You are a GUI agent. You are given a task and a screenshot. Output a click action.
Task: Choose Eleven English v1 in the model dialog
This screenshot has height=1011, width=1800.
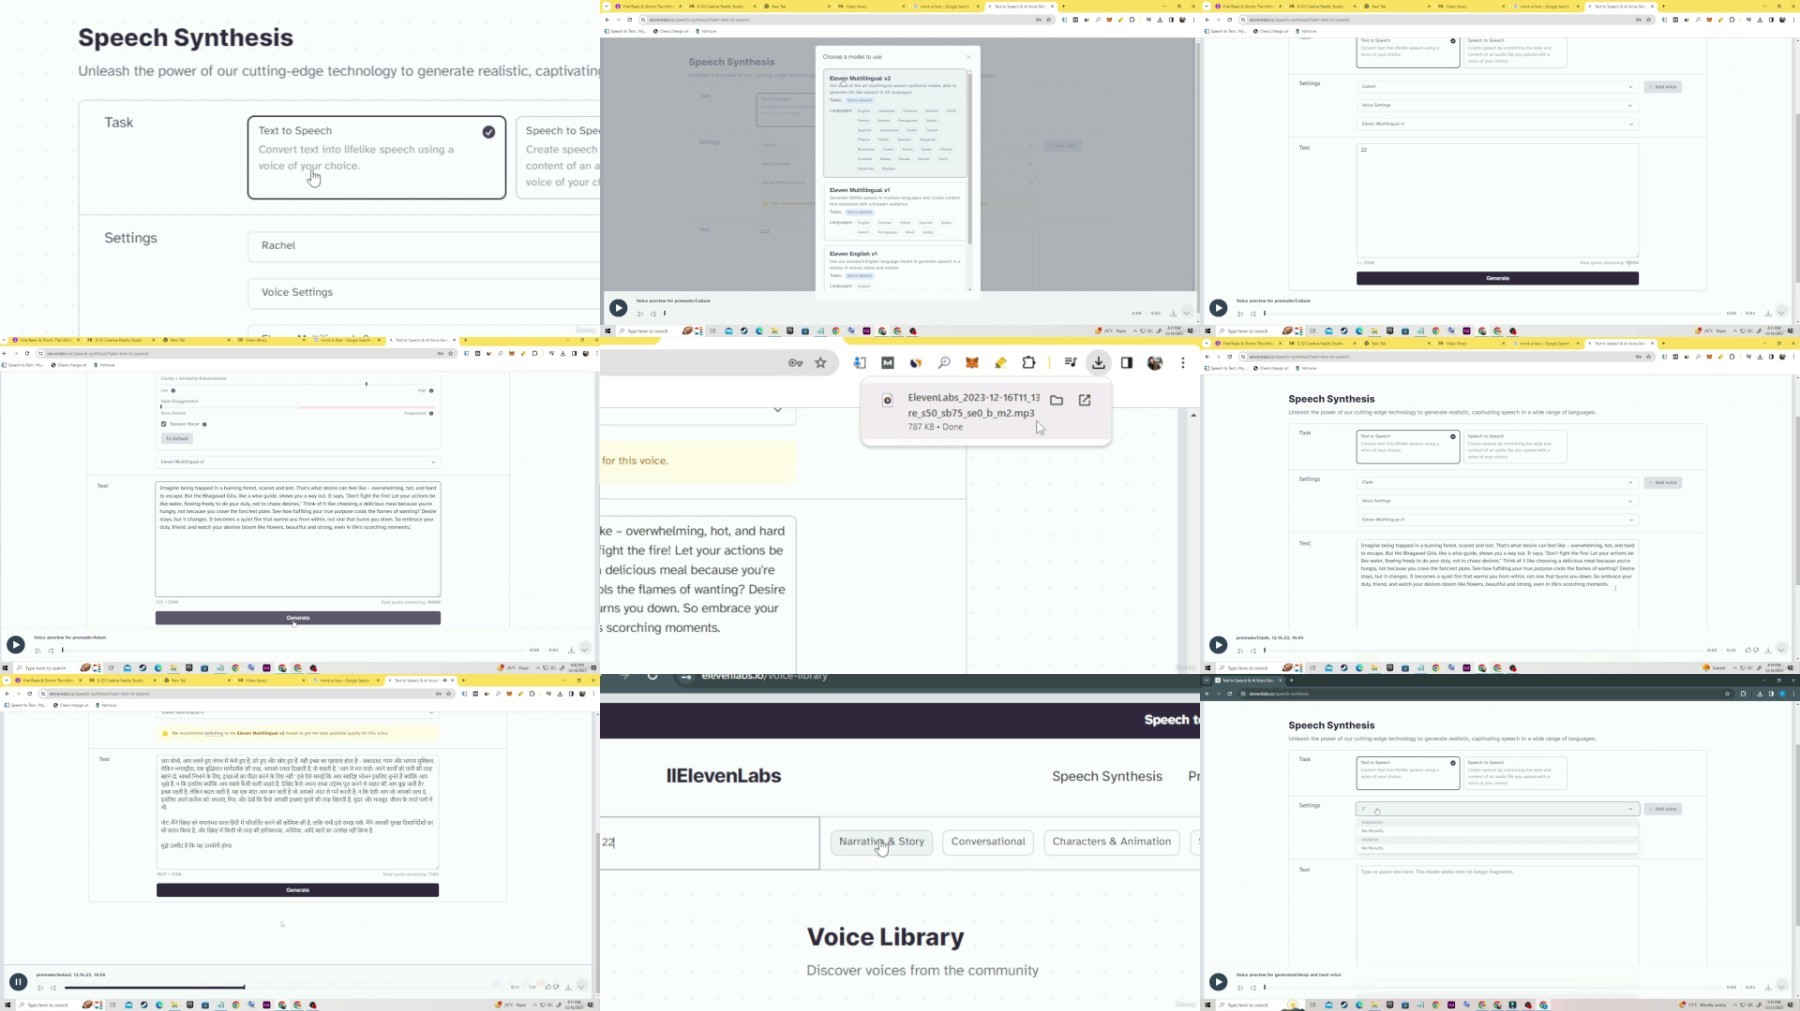pyautogui.click(x=895, y=269)
